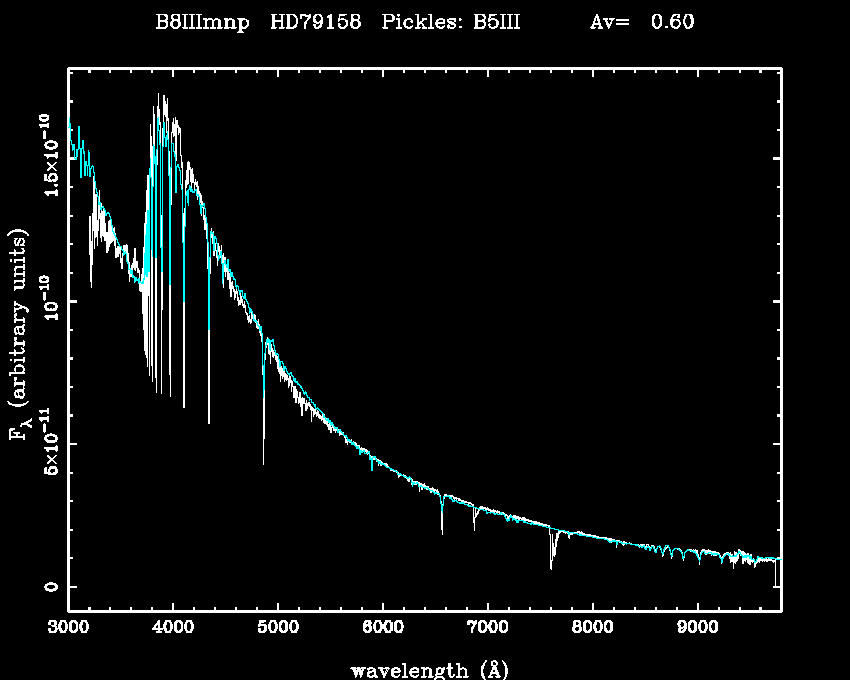Click the absorption line near 6560 Å

pos(442,518)
